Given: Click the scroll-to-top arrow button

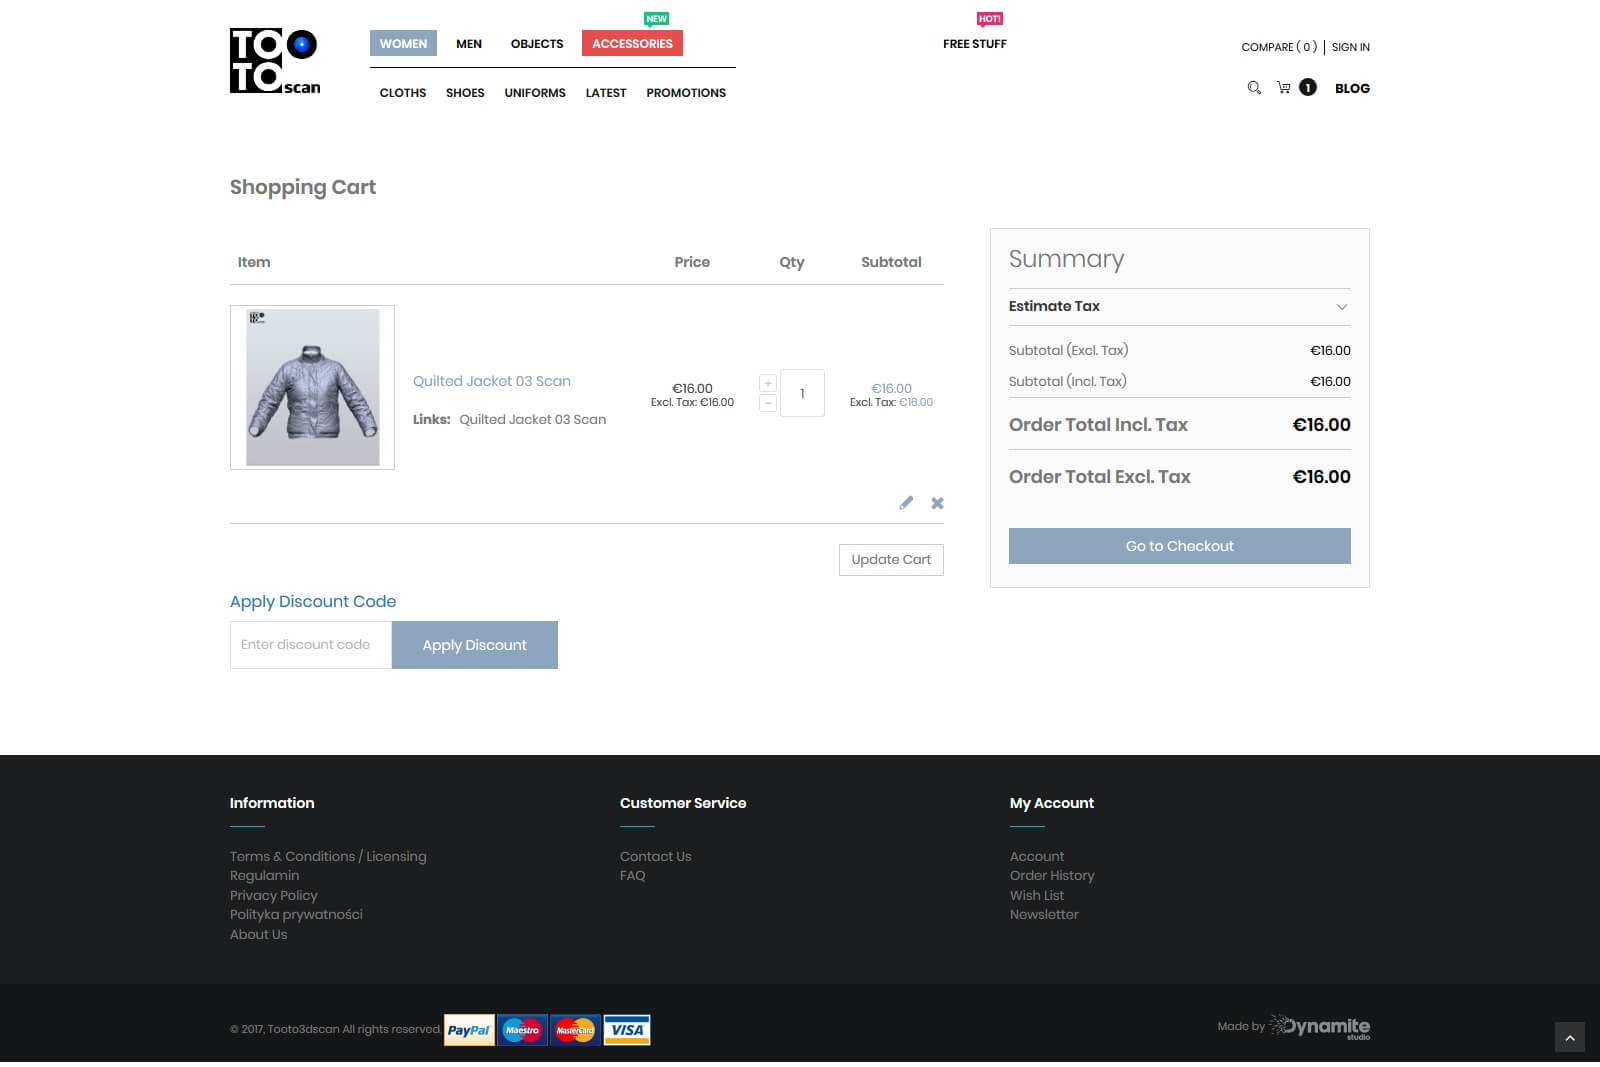Looking at the screenshot, I should 1569,1038.
